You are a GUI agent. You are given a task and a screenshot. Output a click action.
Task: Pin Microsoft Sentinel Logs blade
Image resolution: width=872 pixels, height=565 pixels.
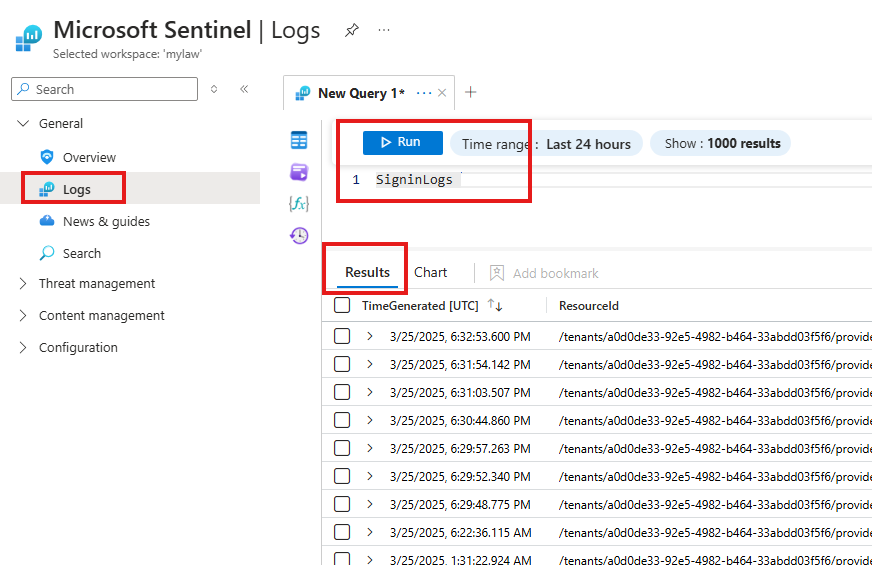[351, 30]
